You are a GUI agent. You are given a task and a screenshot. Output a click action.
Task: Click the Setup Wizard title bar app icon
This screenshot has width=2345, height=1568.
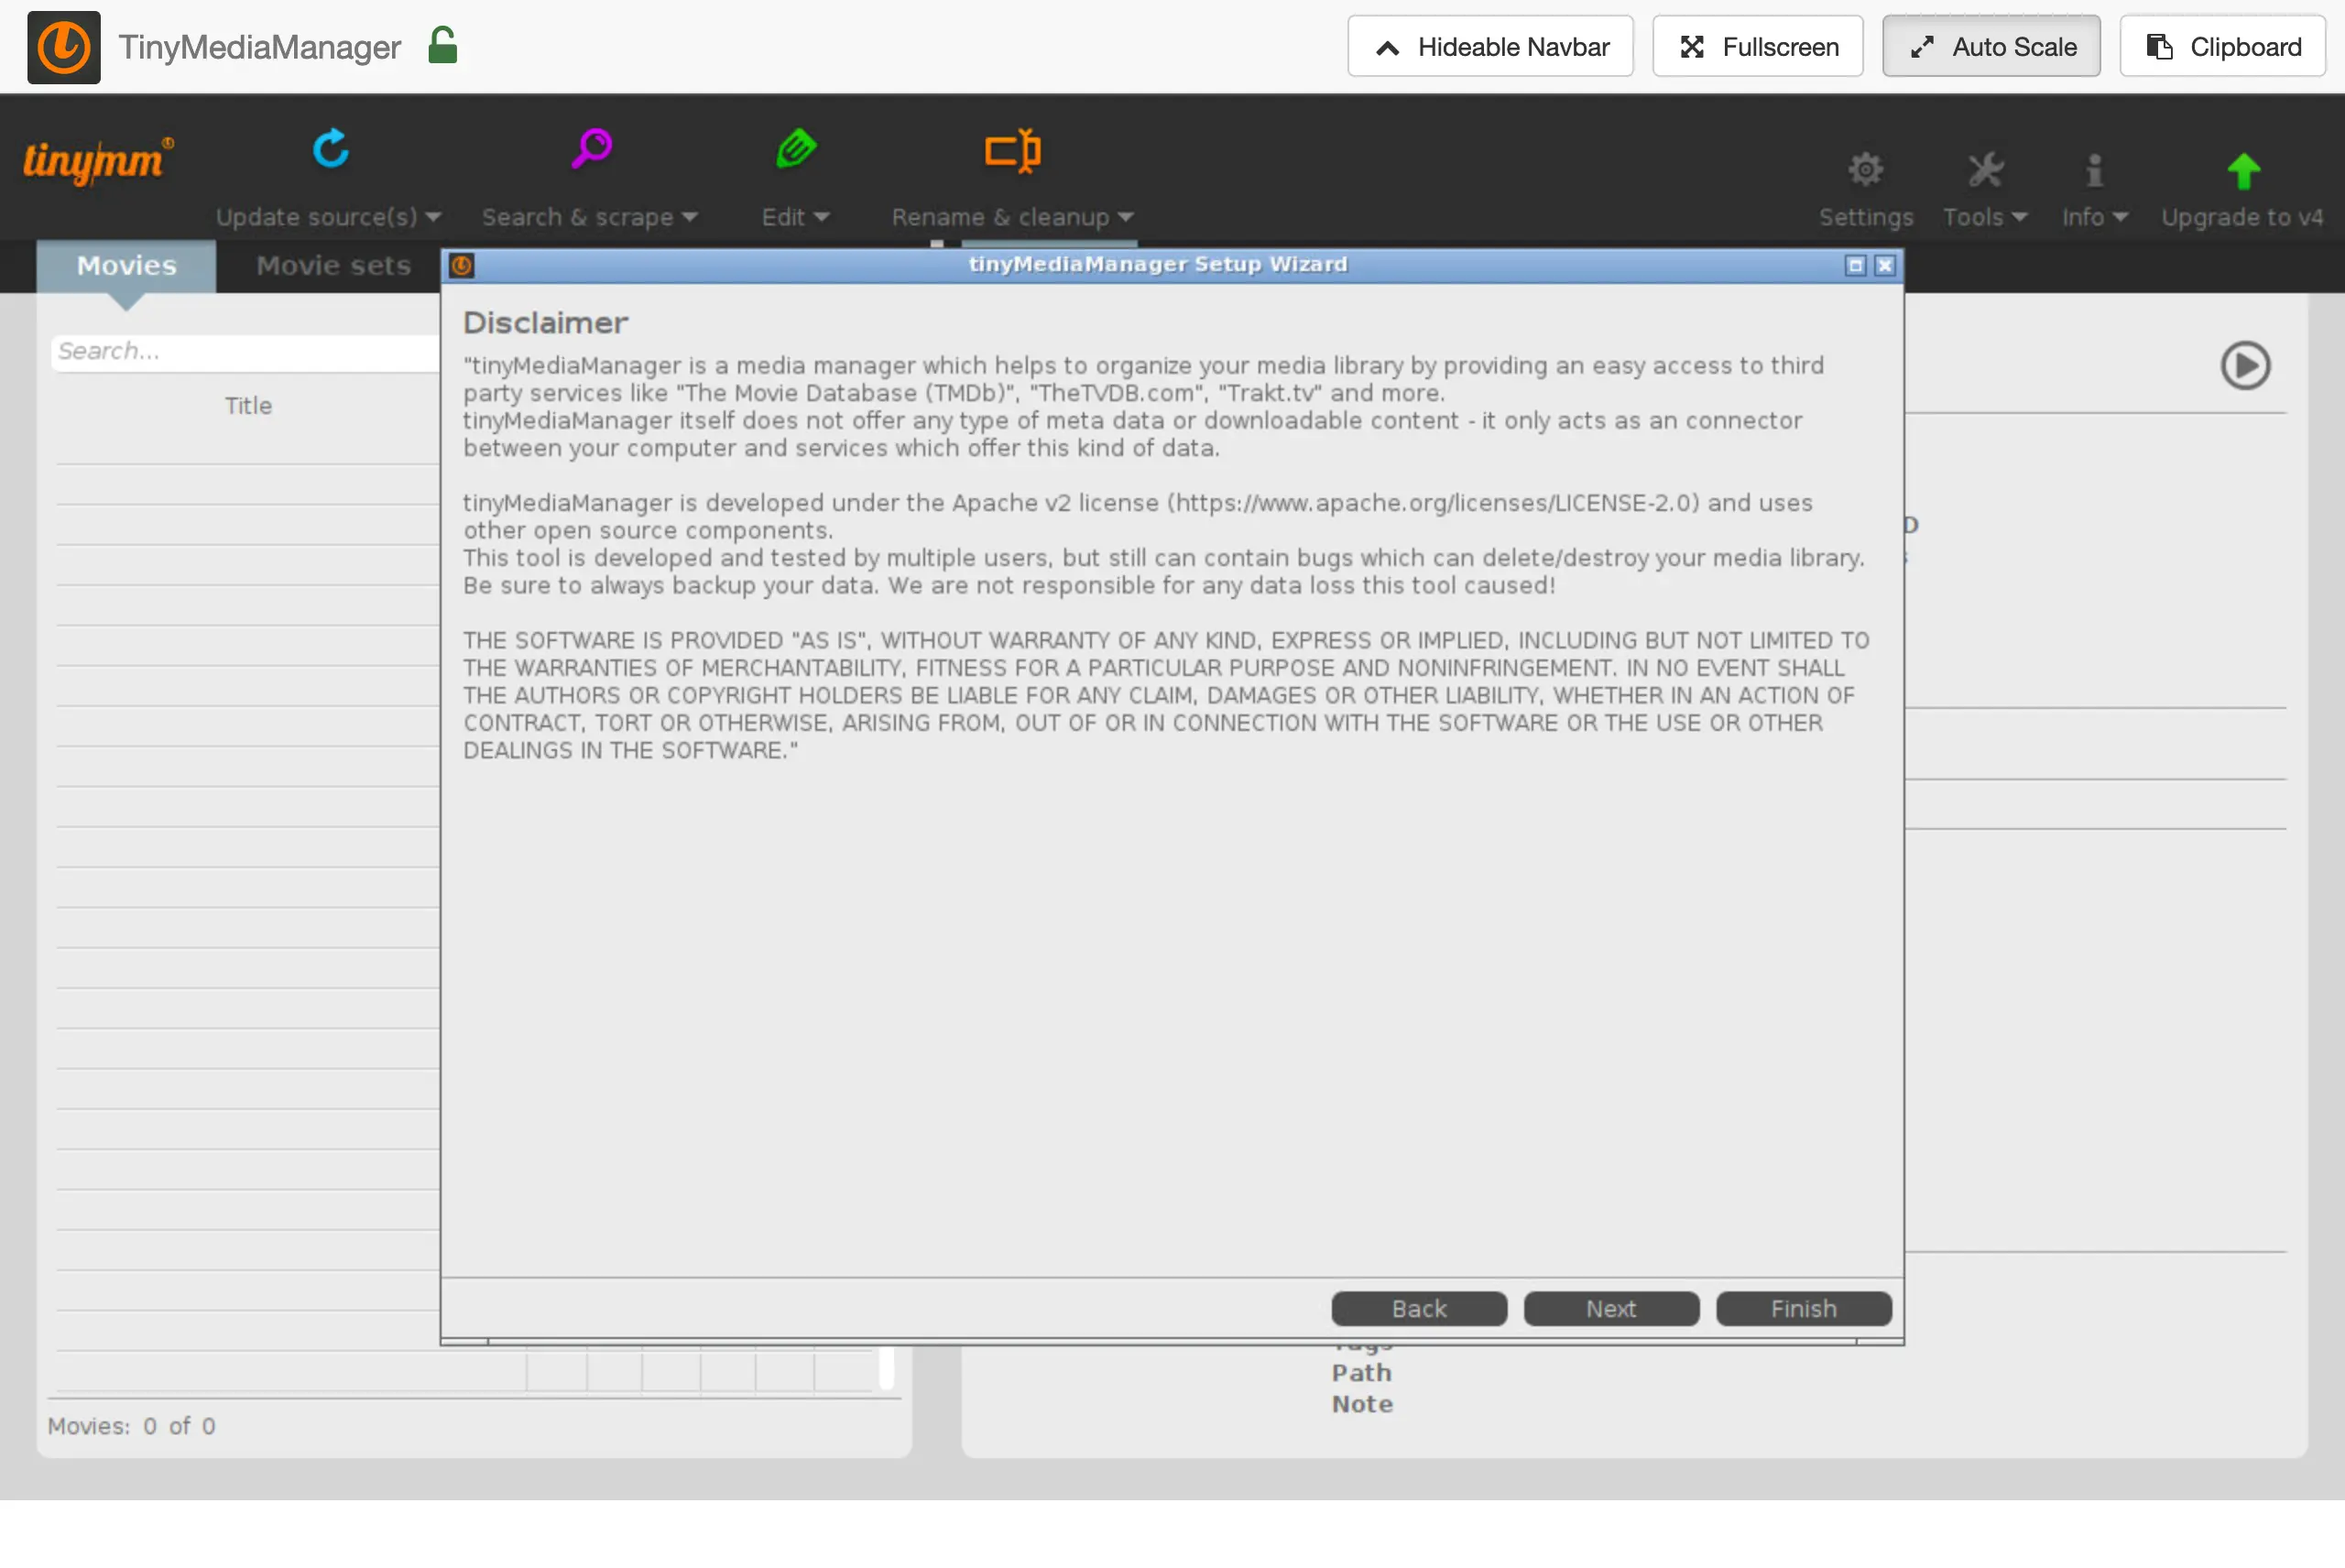[x=461, y=265]
